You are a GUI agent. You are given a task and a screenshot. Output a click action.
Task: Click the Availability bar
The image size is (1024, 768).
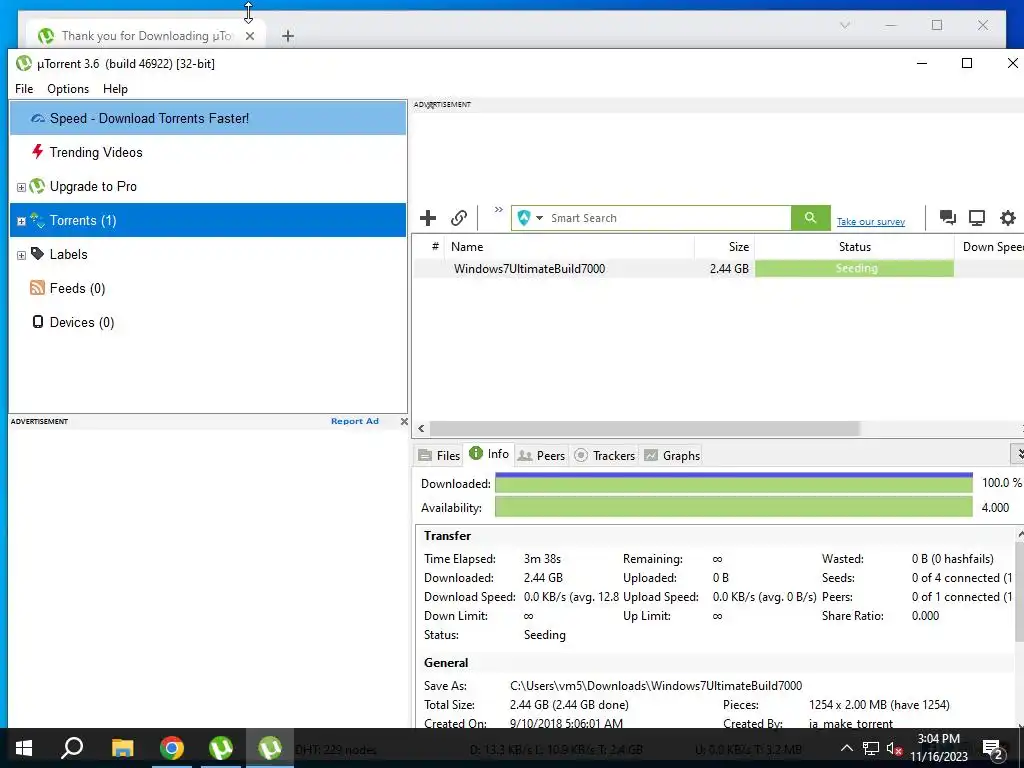733,507
